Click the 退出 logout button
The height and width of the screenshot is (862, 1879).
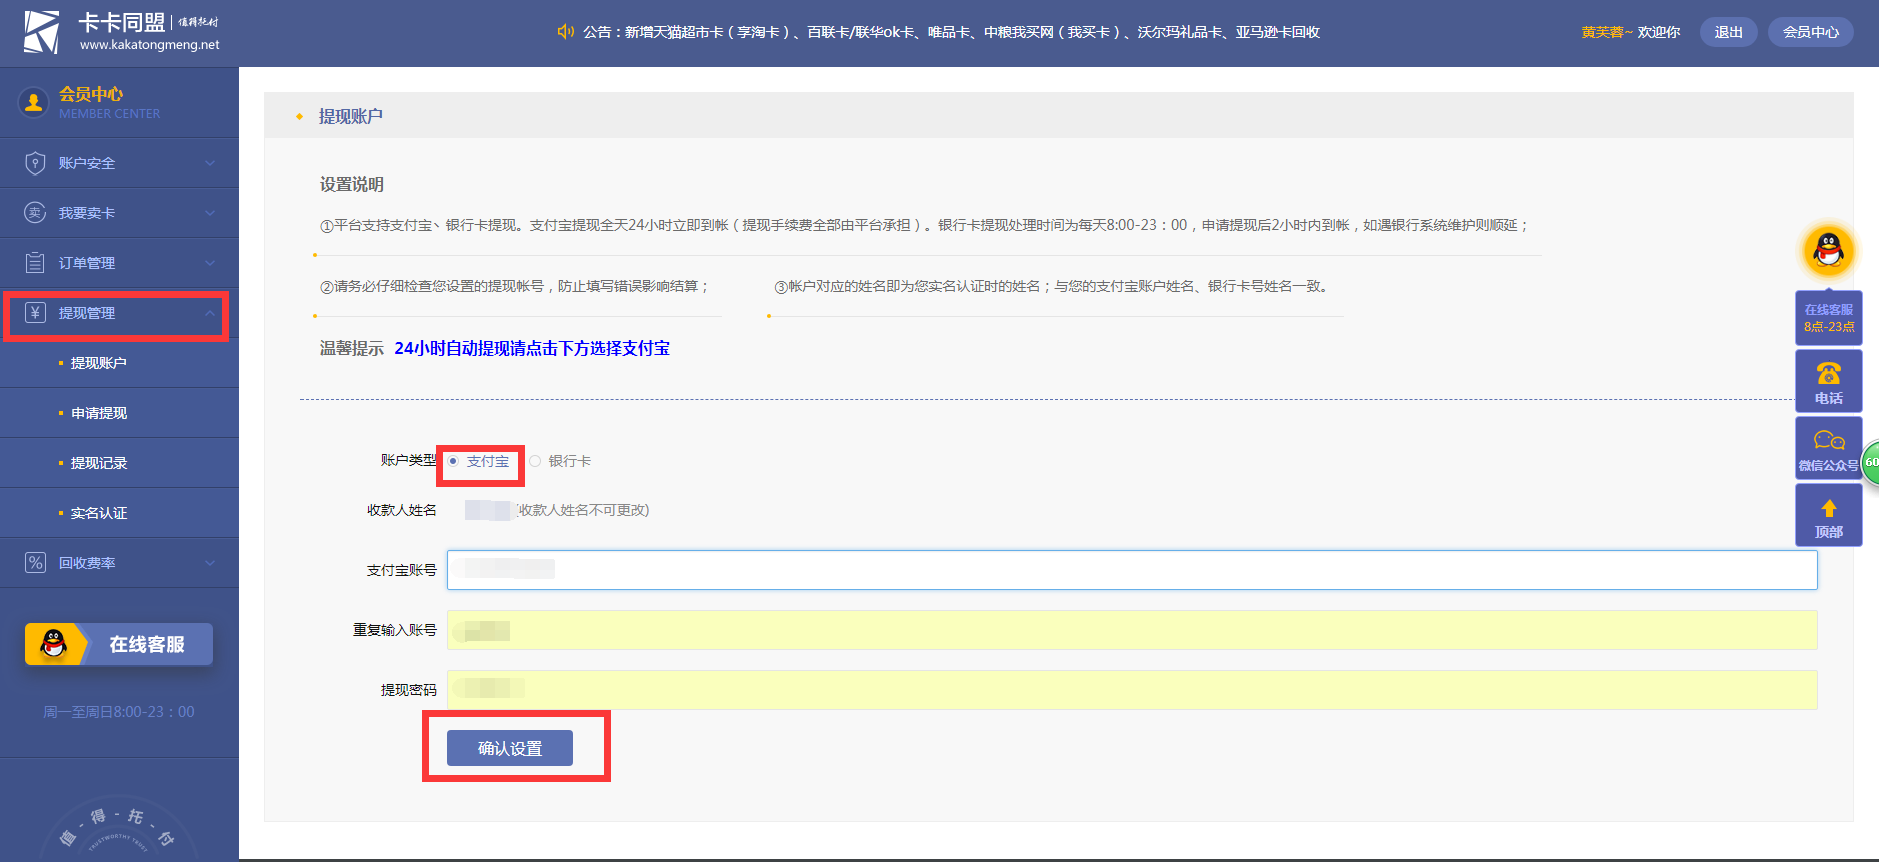1728,32
